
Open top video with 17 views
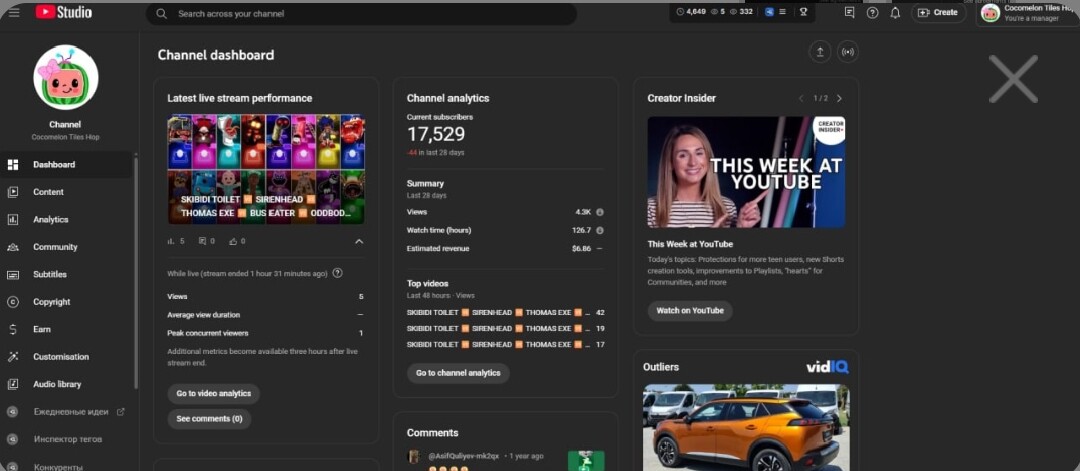pyautogui.click(x=506, y=344)
